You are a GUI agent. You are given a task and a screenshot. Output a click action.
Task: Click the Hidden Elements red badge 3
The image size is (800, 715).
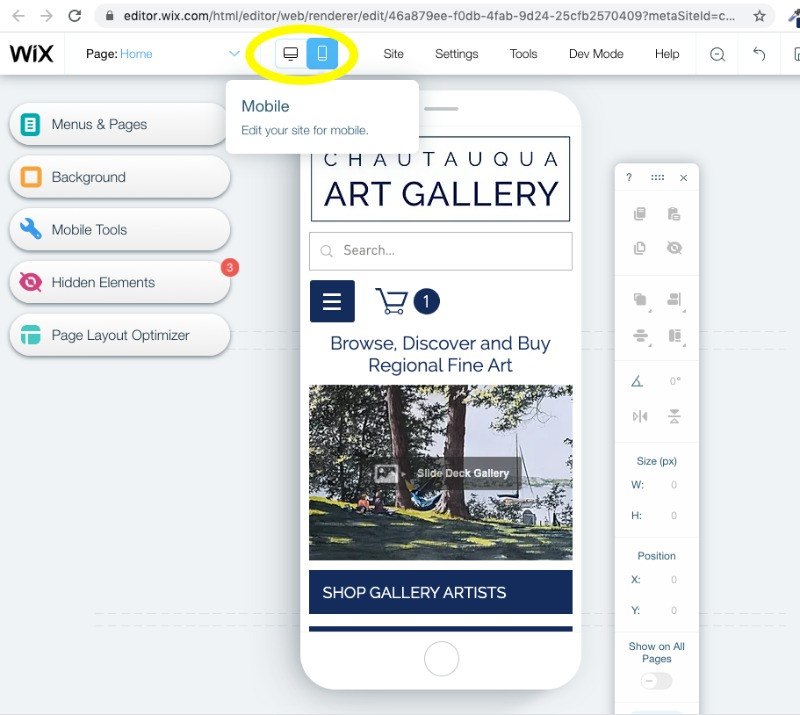[230, 267]
